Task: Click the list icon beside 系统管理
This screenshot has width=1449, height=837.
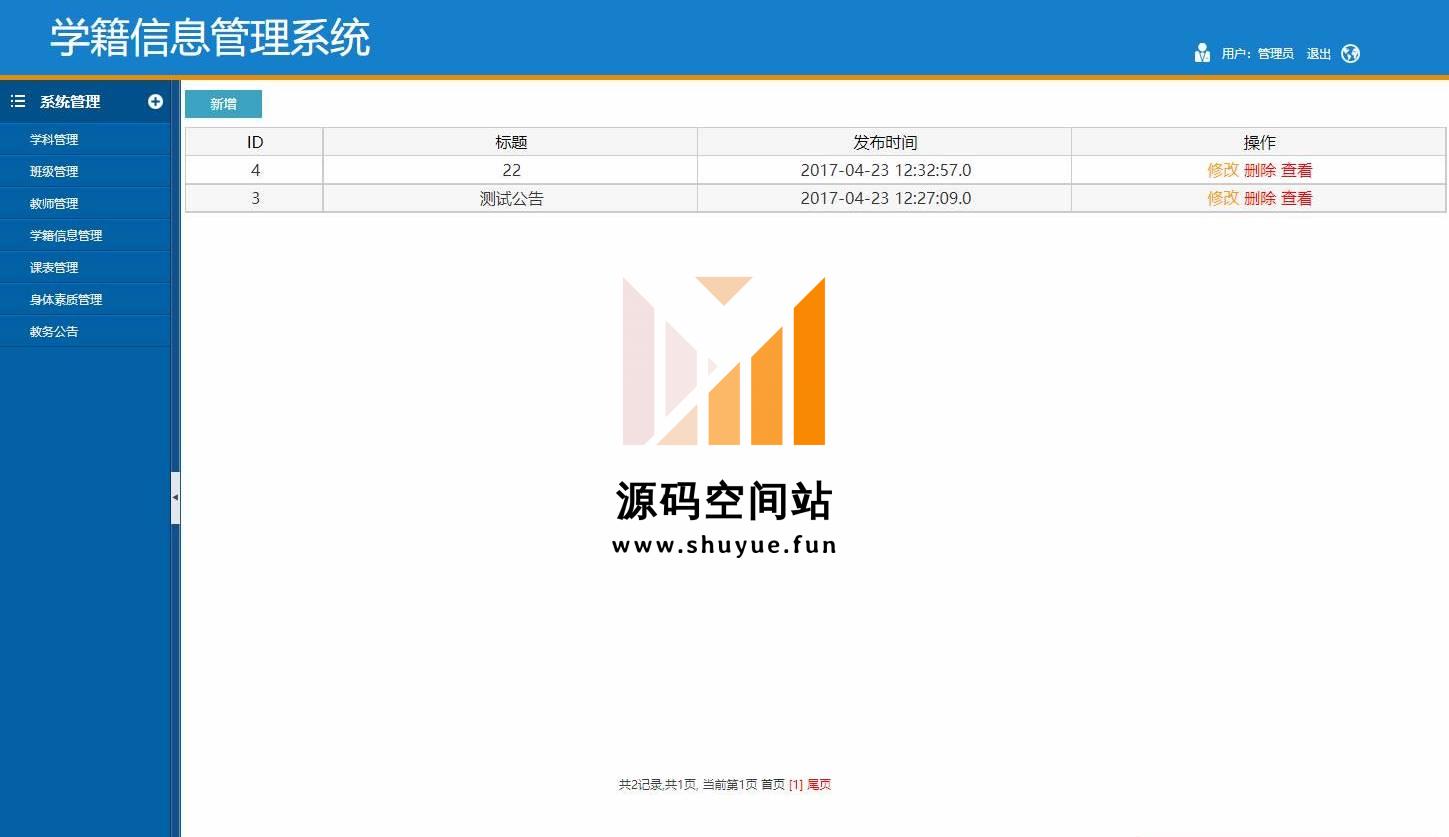Action: [x=17, y=101]
